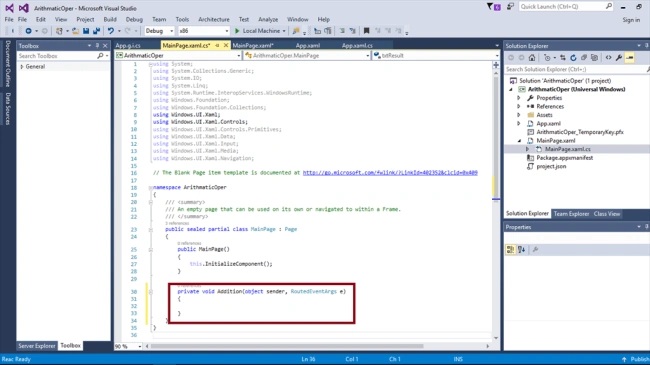The image size is (650, 365).
Task: Click the Open File folder icon
Action: (x=75, y=31)
